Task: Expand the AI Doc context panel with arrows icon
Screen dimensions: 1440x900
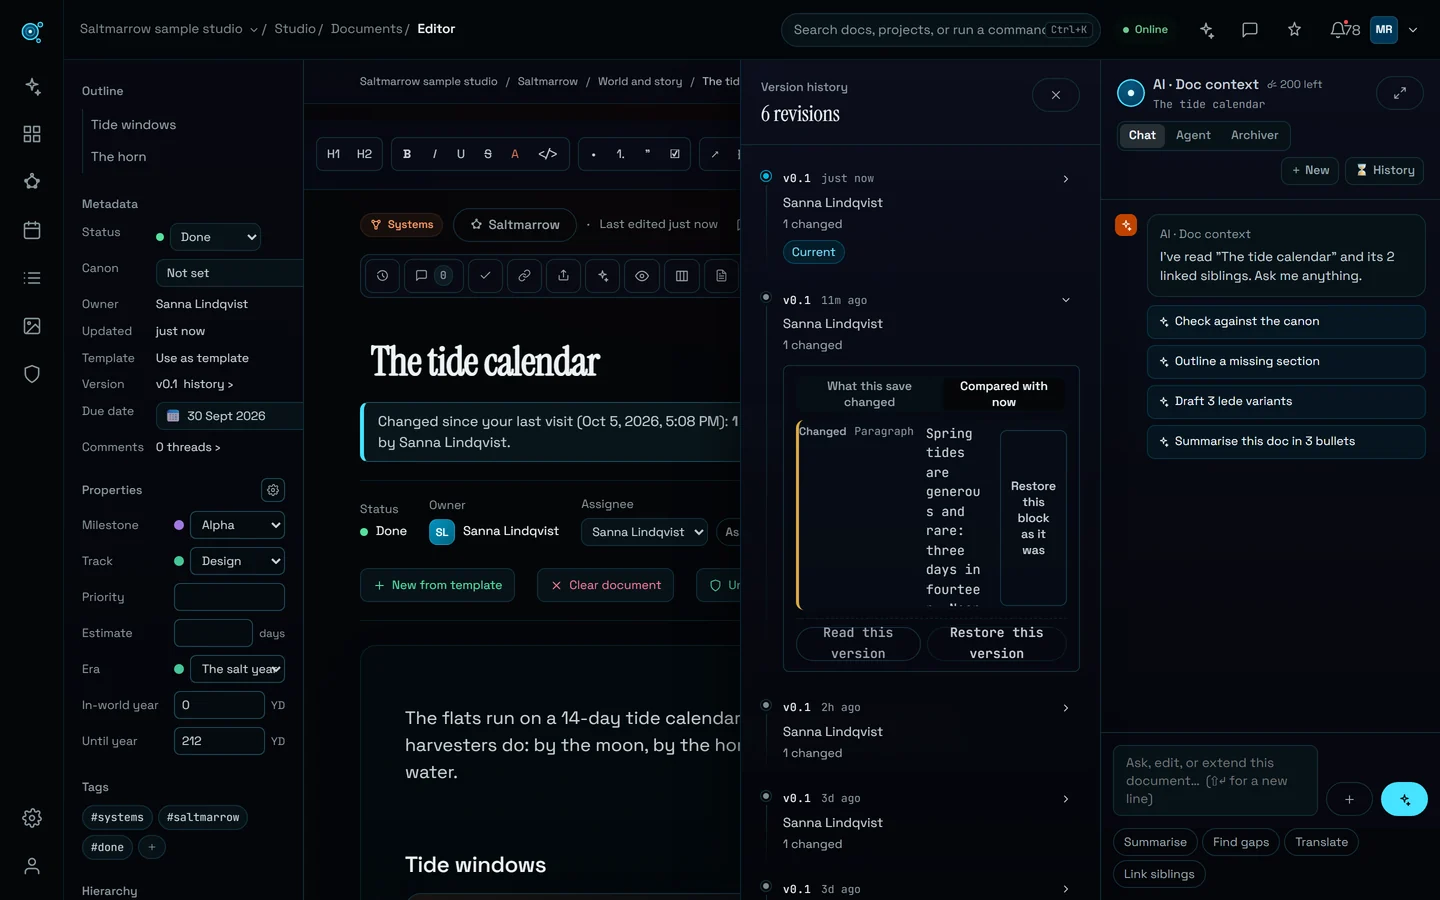Action: (x=1400, y=93)
